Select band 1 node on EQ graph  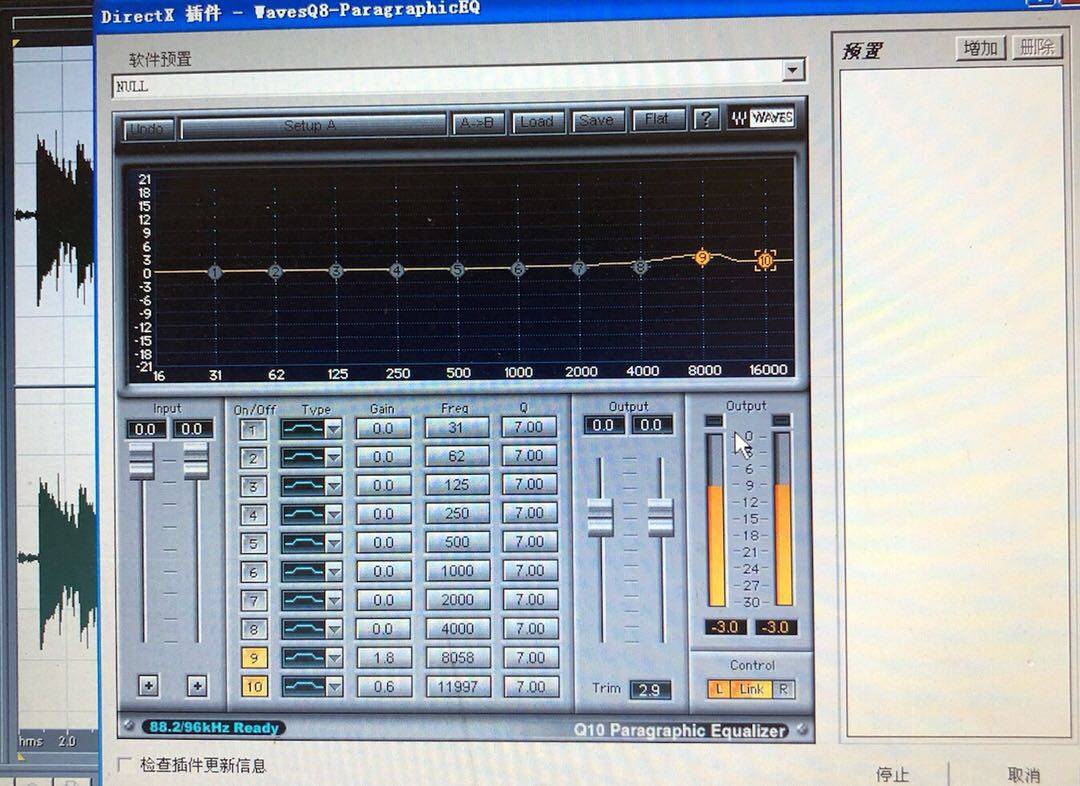tap(215, 272)
